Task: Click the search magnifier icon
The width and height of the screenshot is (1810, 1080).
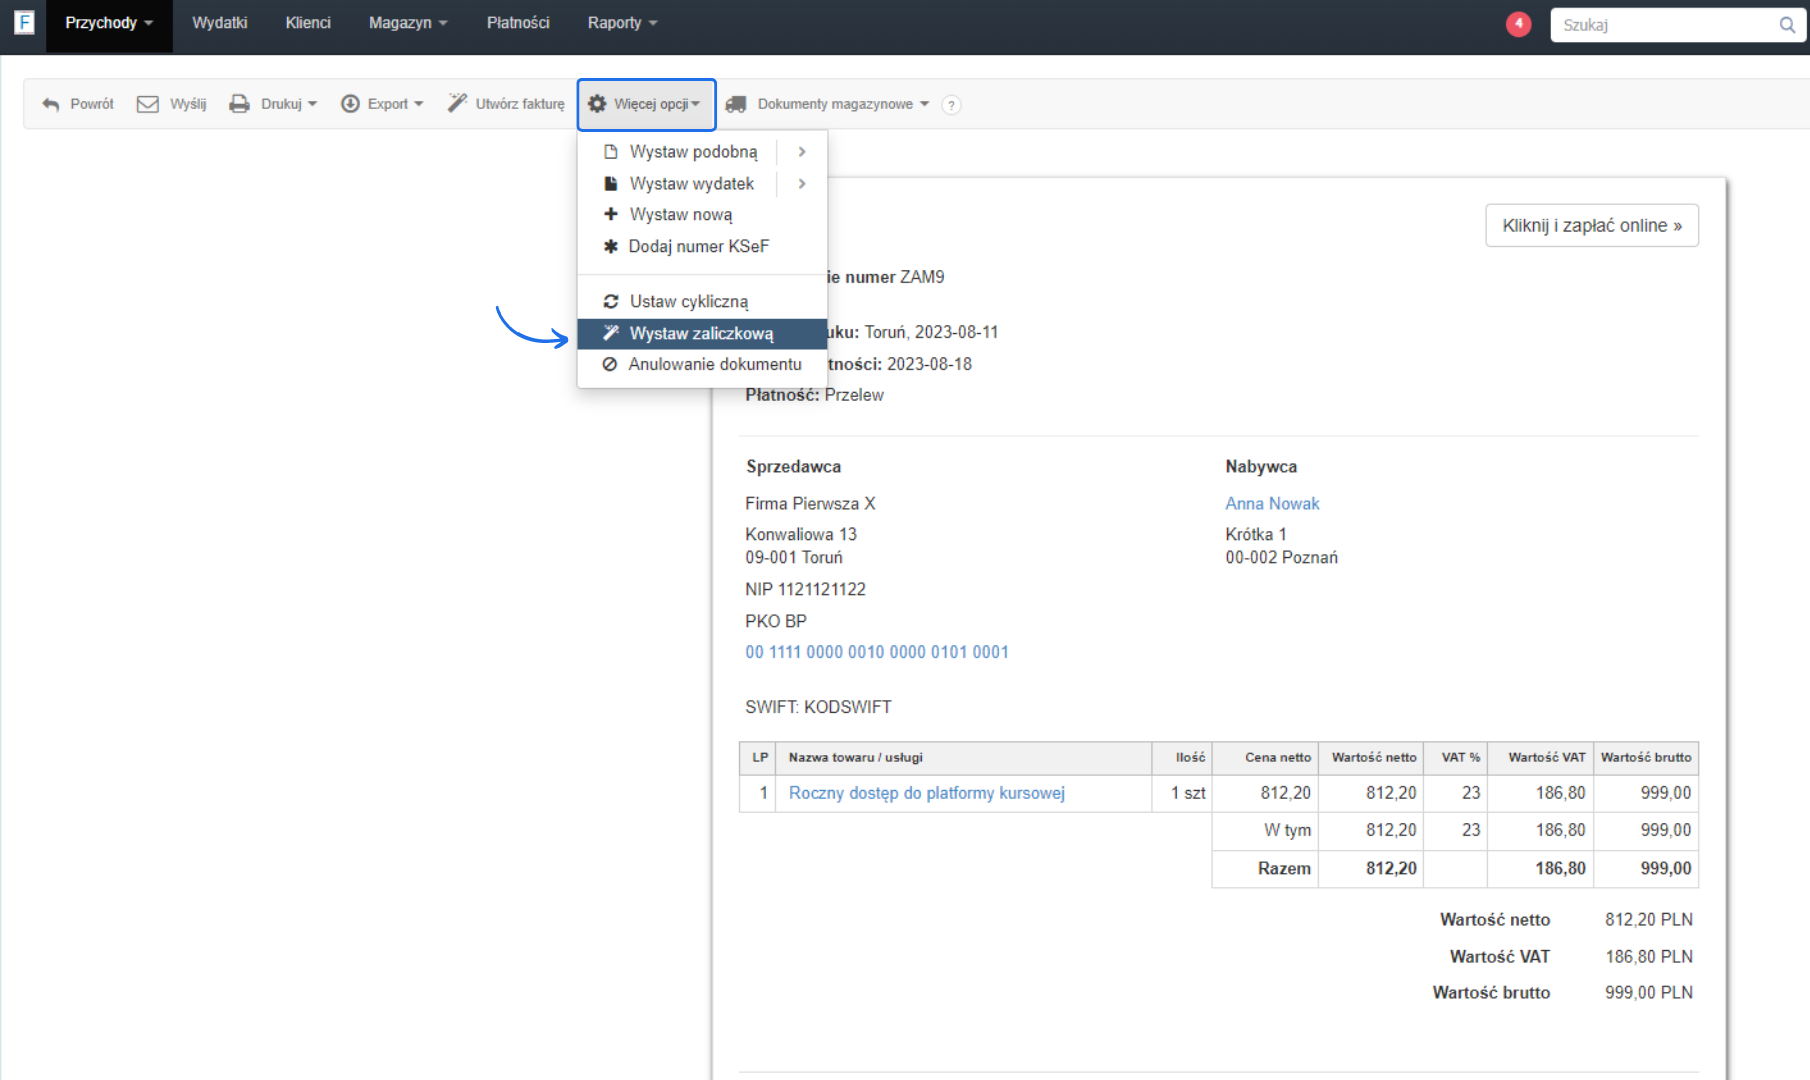Action: [x=1786, y=25]
